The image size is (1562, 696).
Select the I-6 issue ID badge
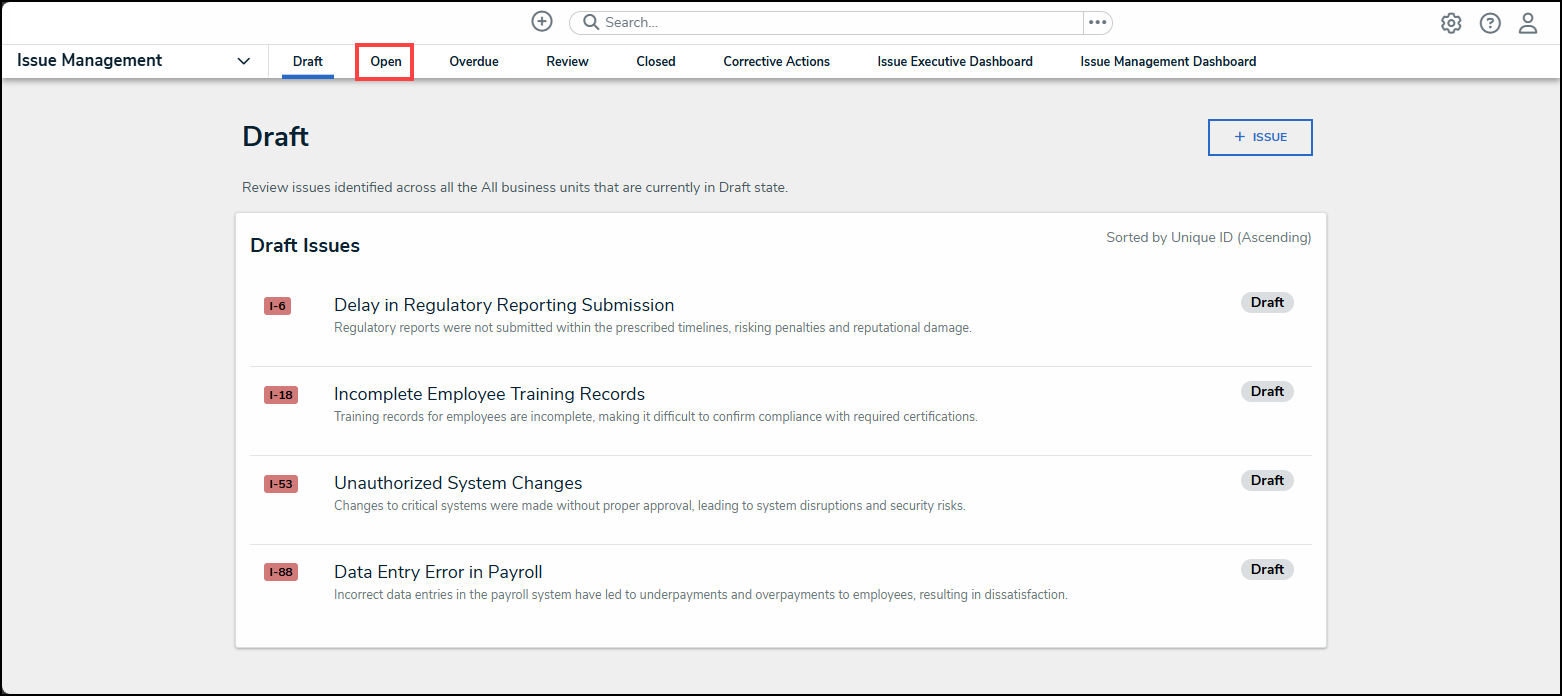pyautogui.click(x=277, y=306)
